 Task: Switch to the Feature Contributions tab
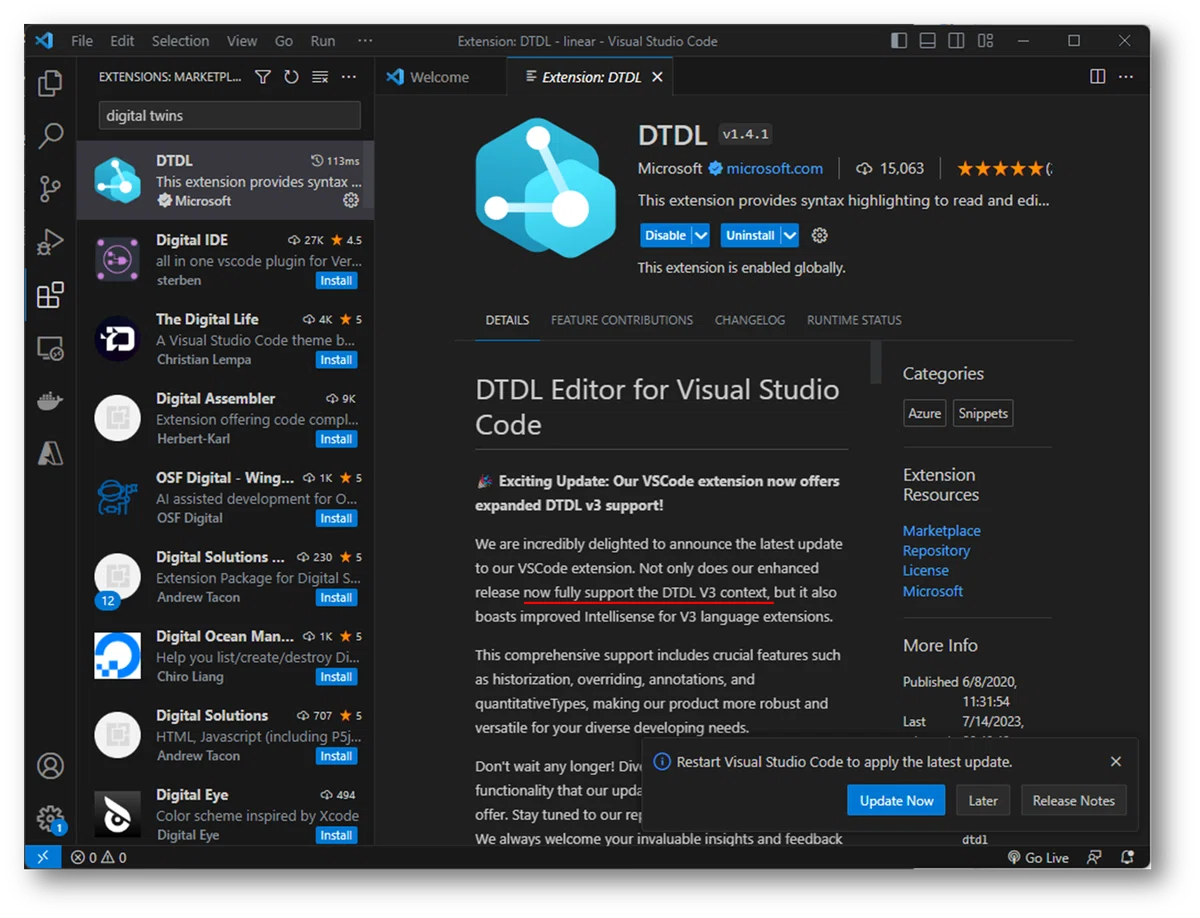point(622,320)
